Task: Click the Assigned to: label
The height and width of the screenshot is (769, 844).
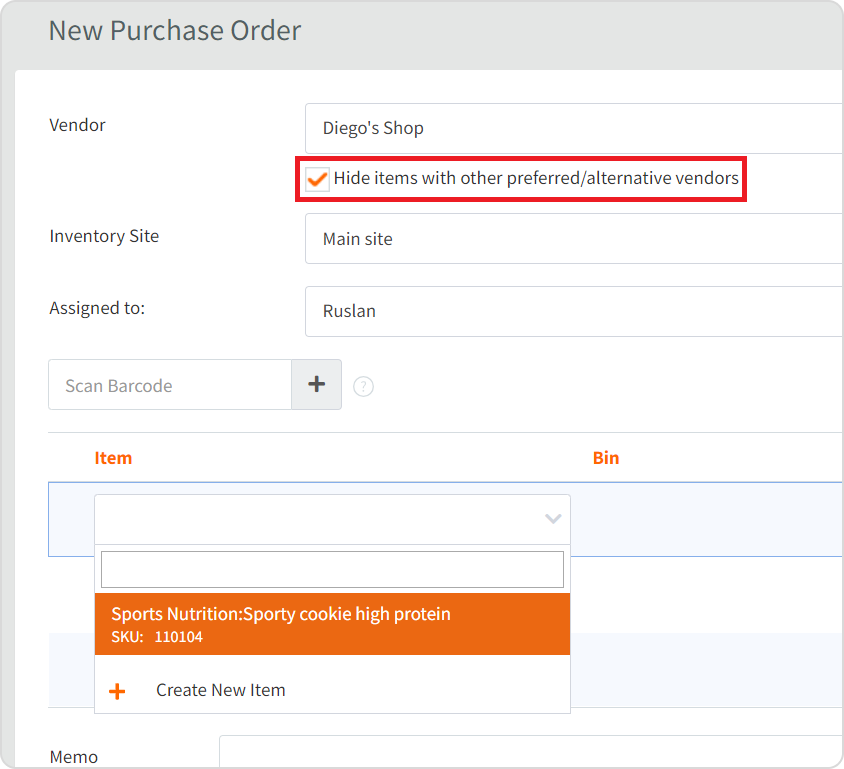Action: (97, 308)
